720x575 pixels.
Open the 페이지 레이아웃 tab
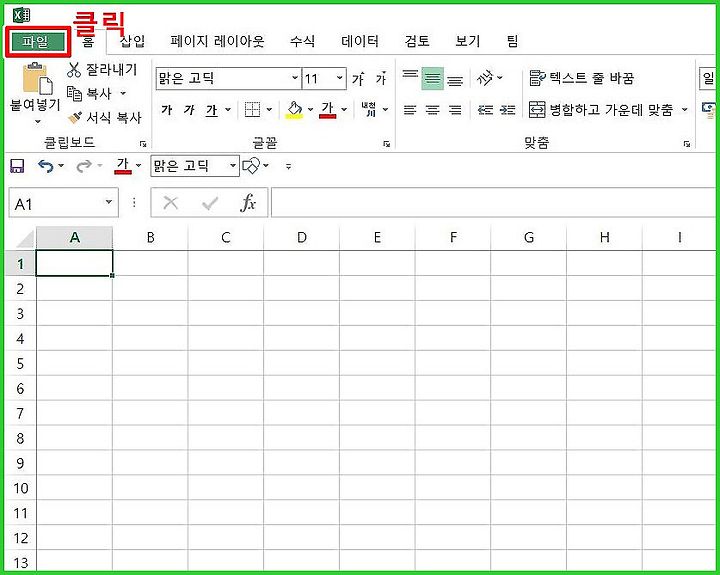[217, 41]
